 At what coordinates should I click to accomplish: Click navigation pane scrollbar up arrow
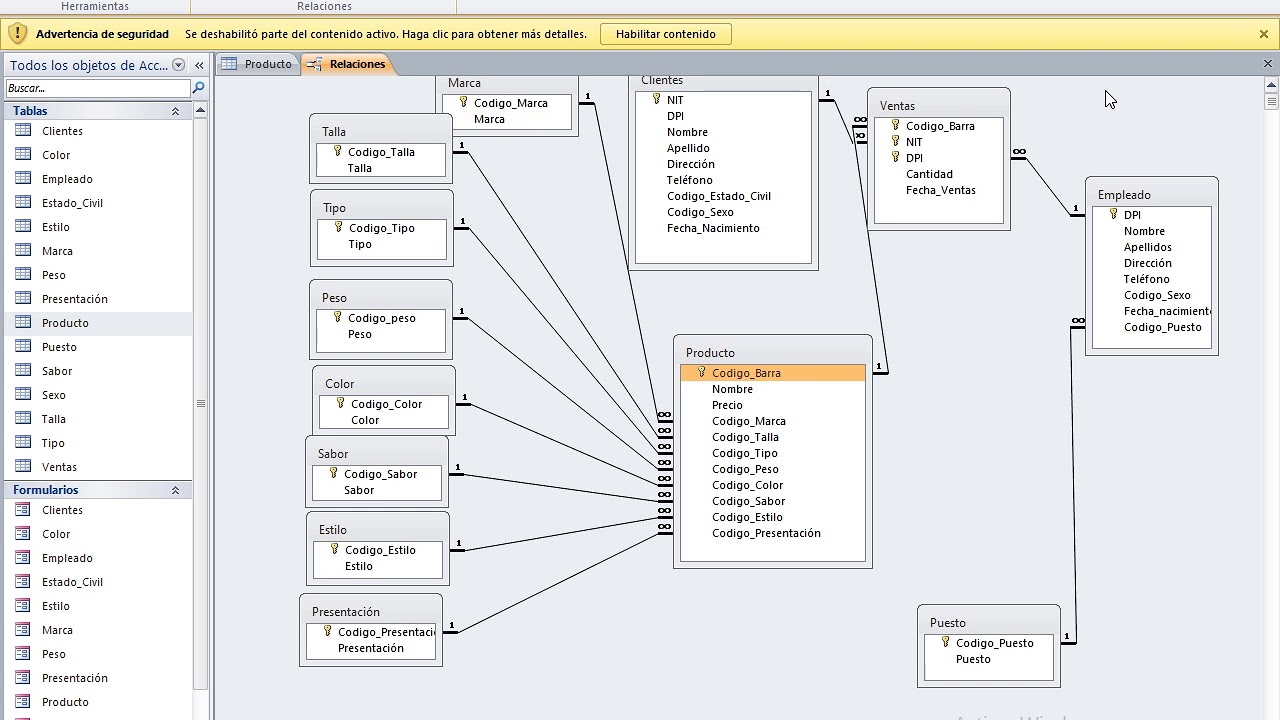(x=200, y=110)
